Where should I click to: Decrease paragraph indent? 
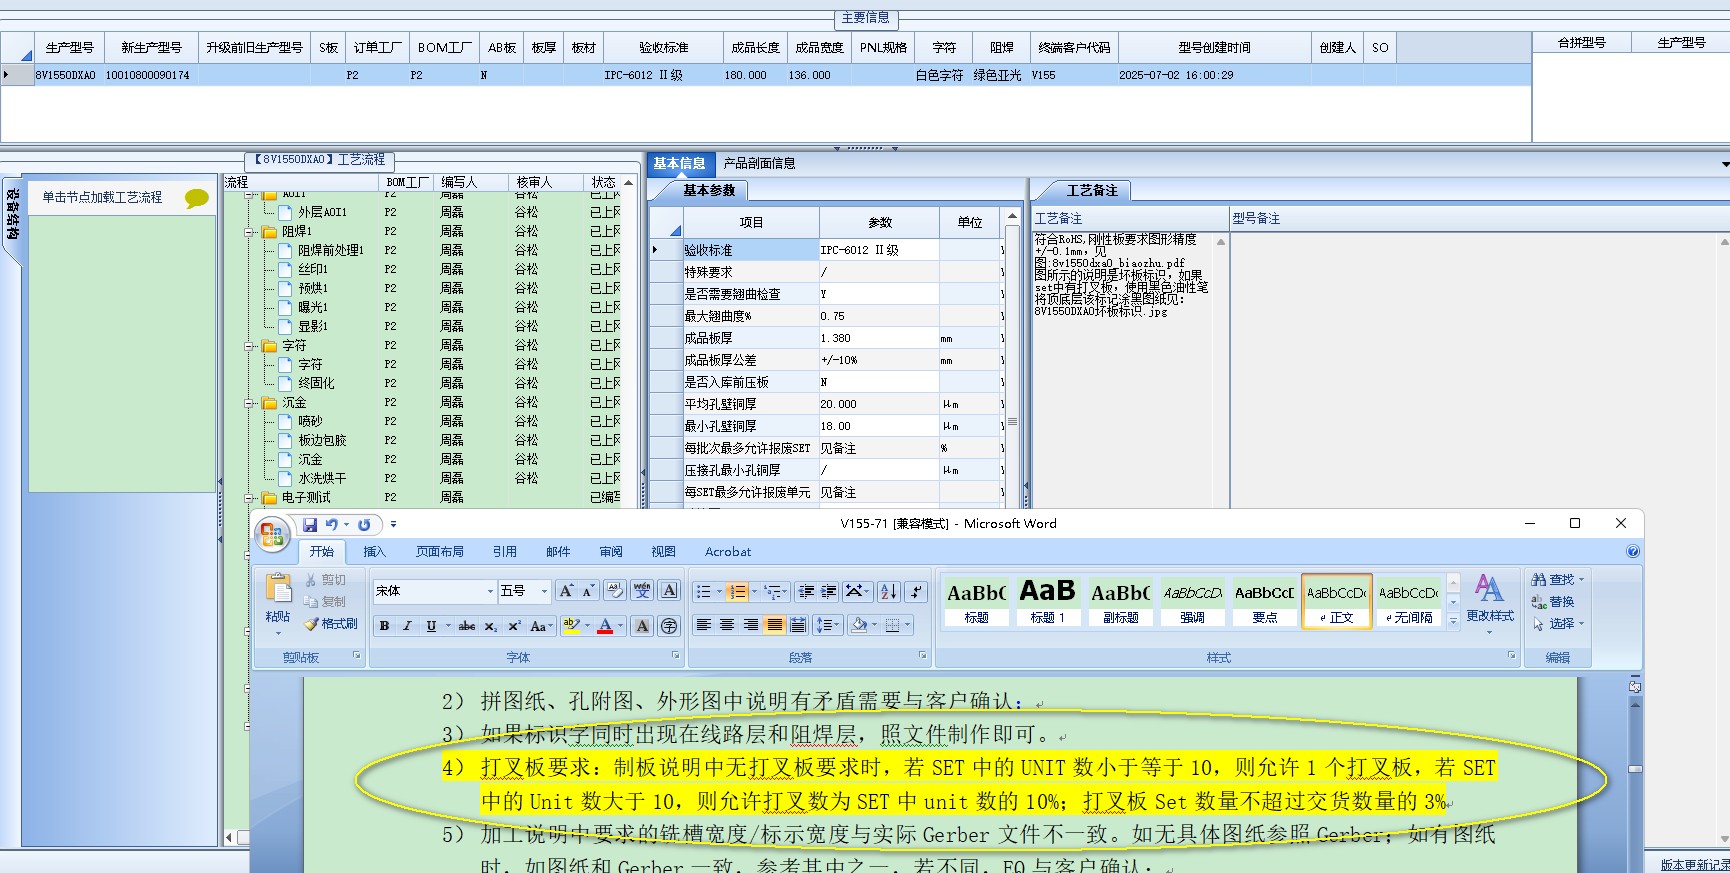(806, 592)
